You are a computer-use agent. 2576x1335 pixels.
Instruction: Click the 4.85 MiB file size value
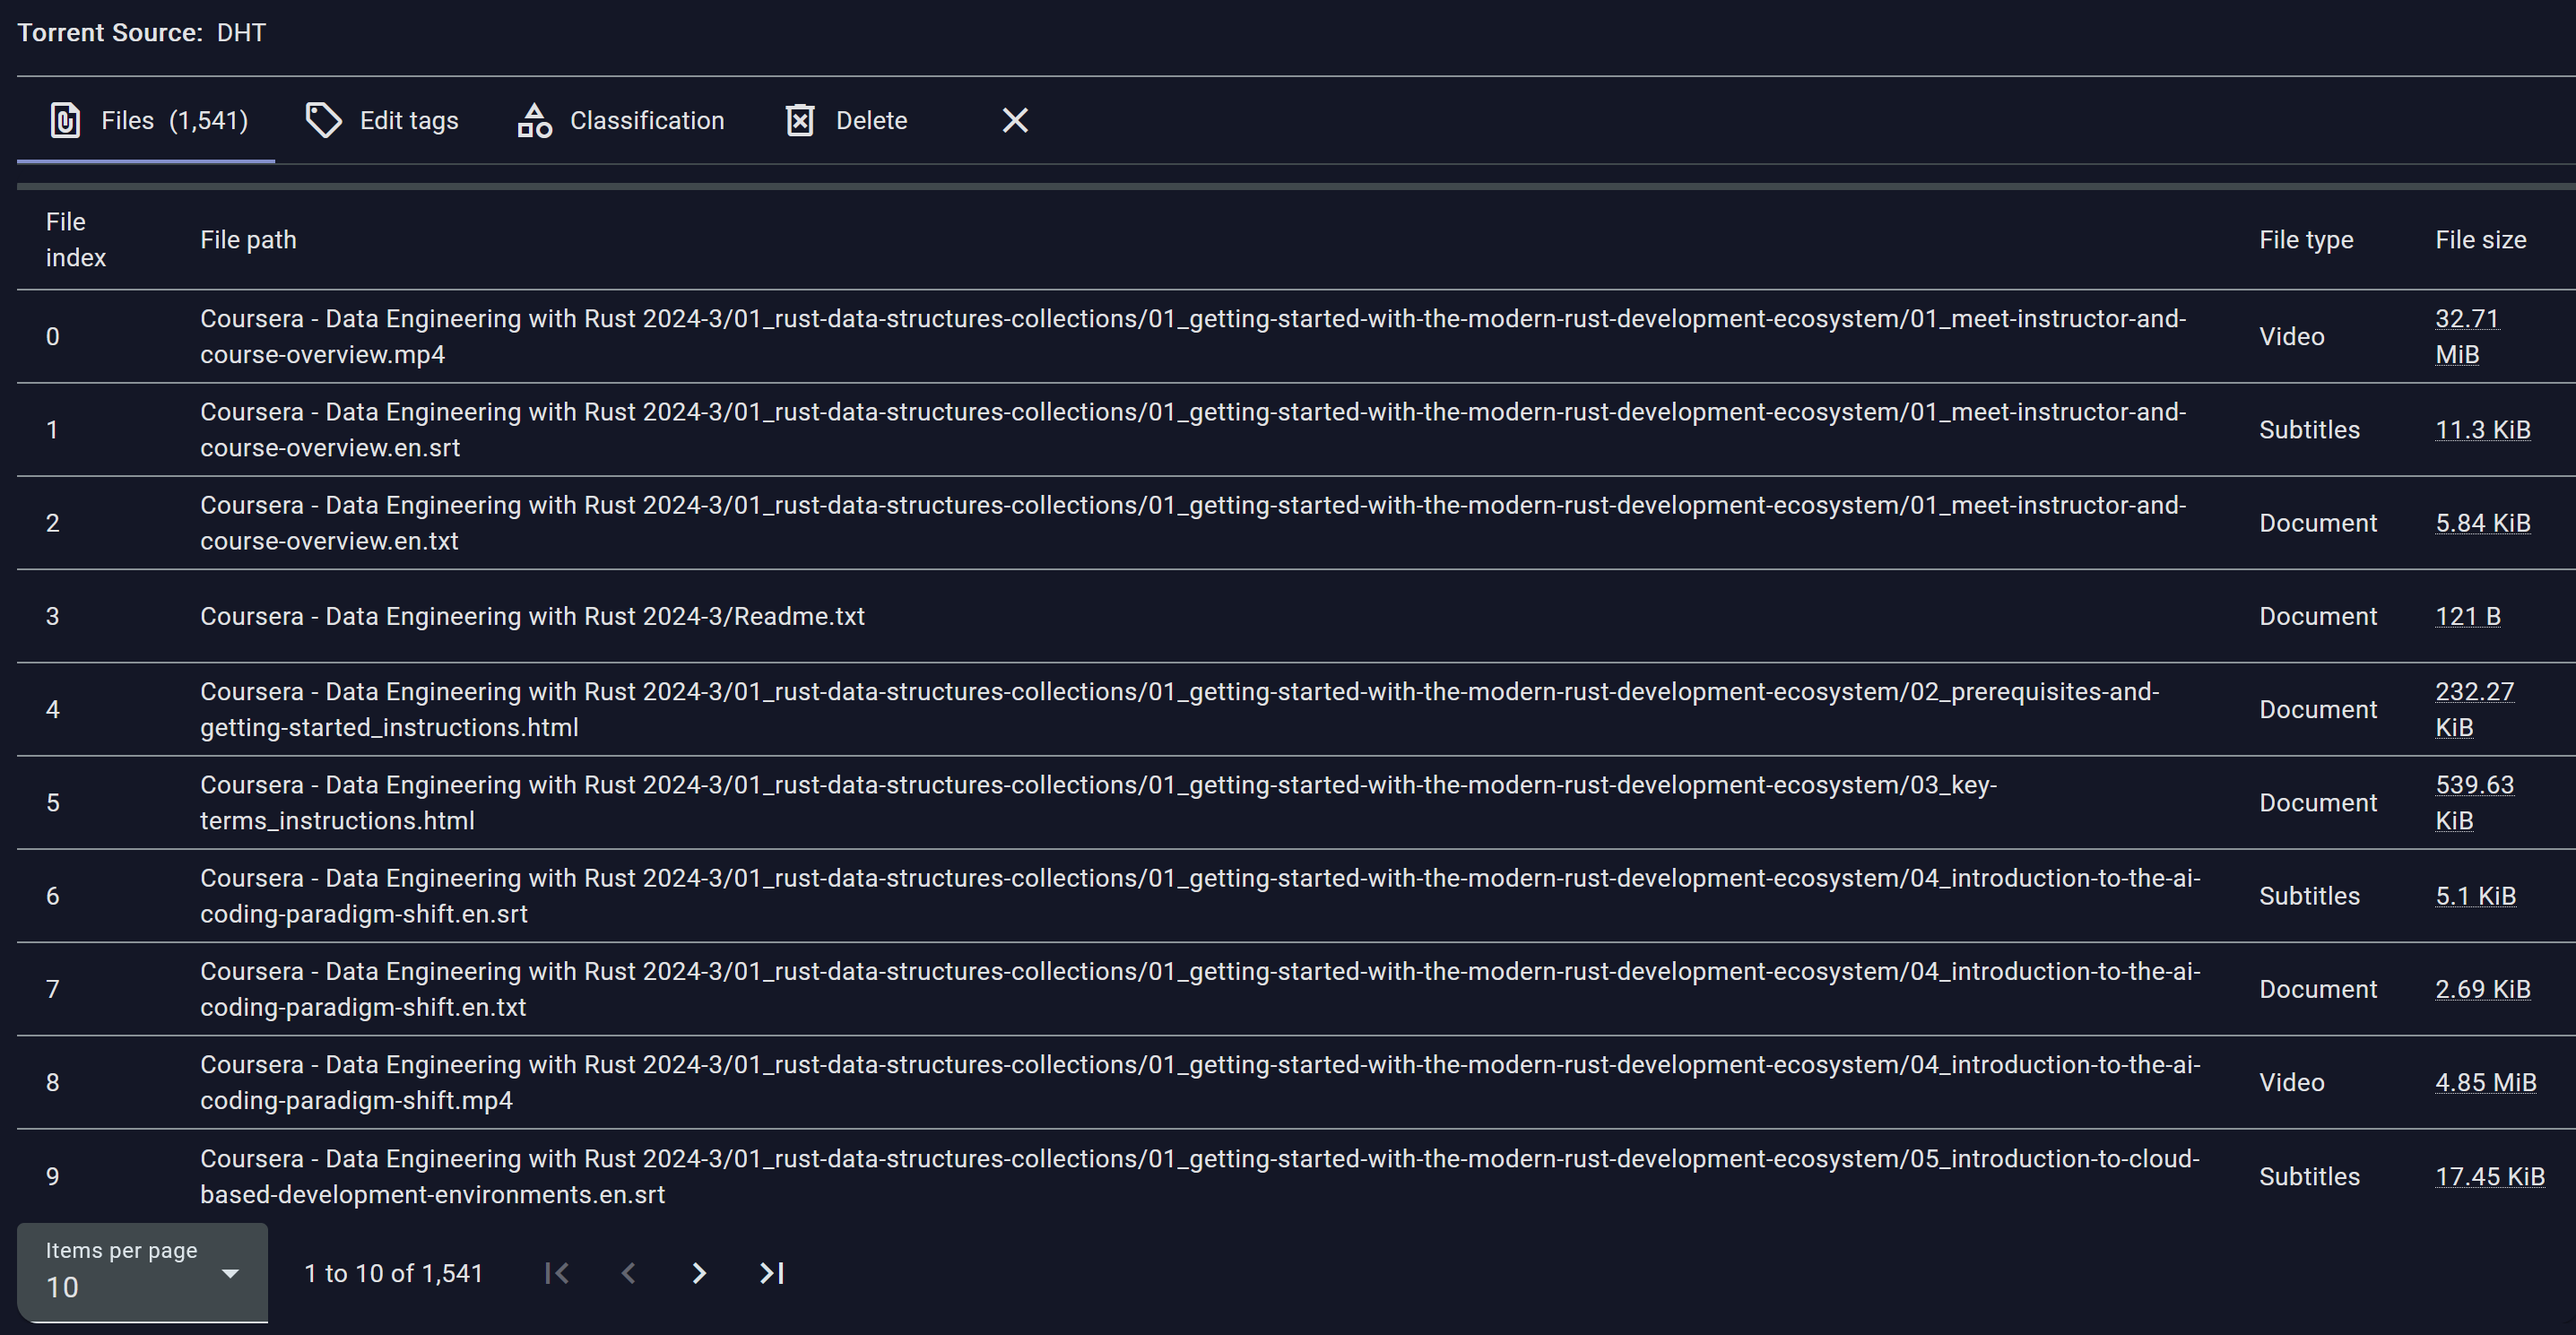tap(2485, 1082)
